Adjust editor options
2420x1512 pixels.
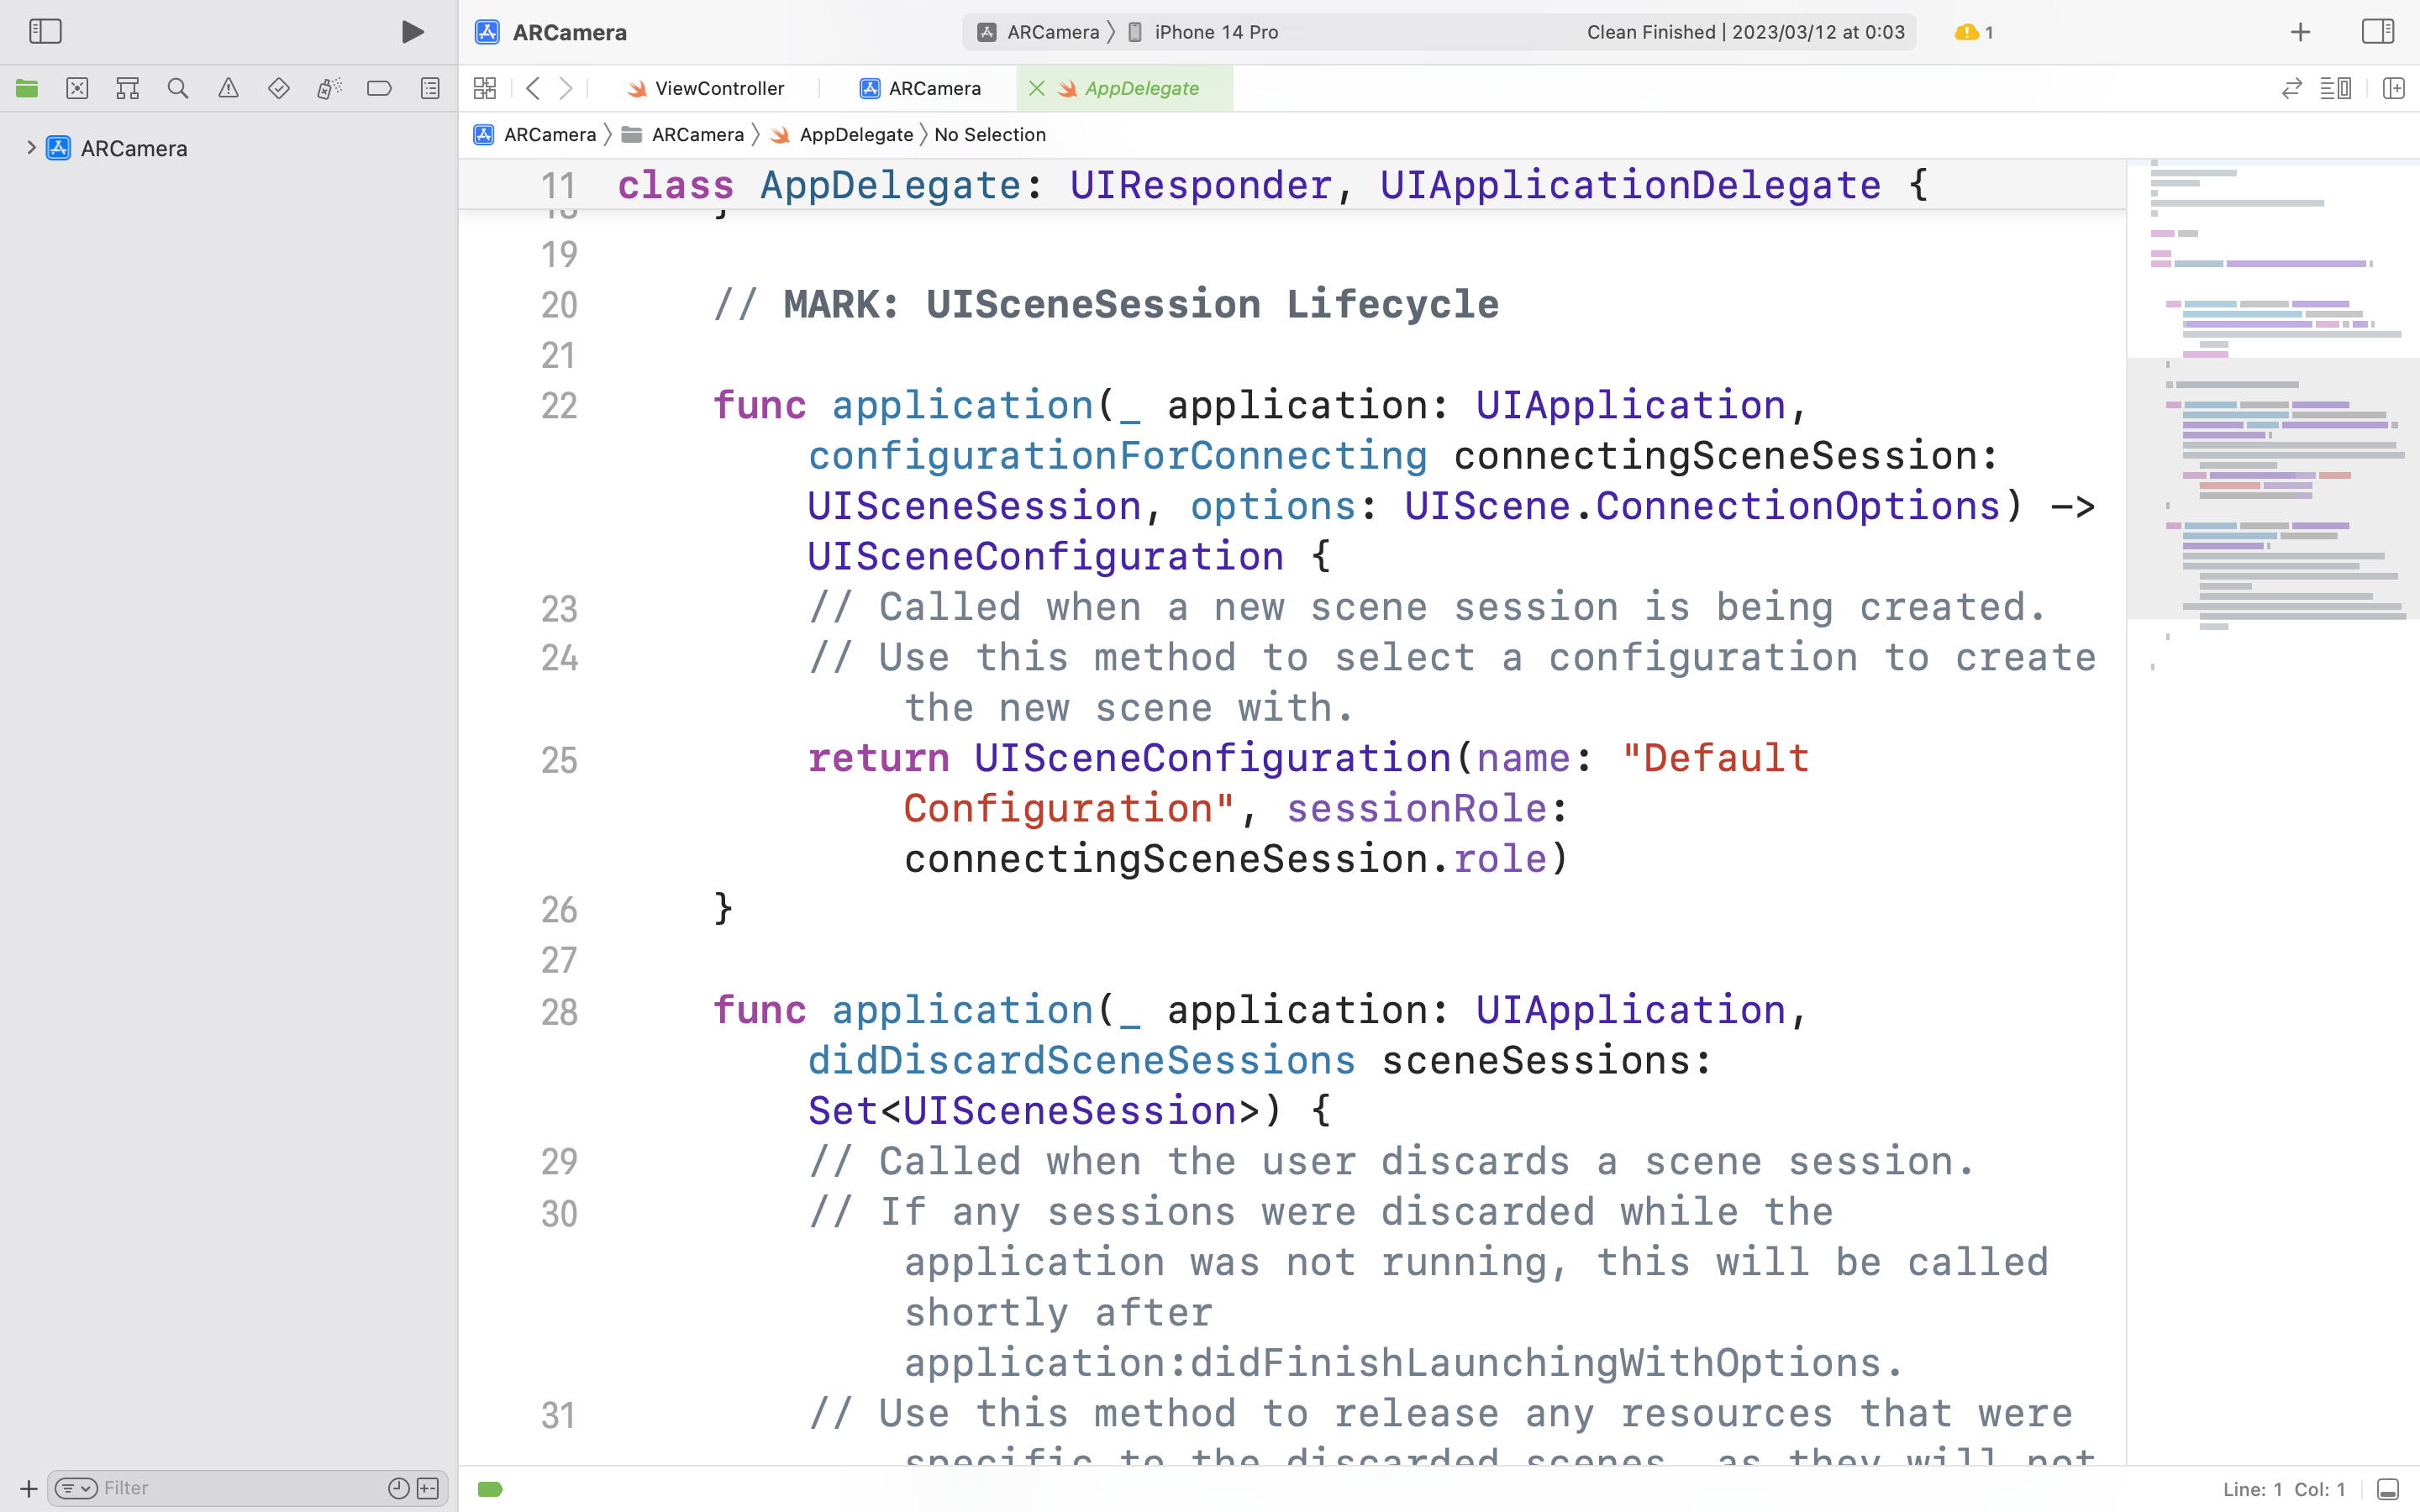(x=2336, y=88)
